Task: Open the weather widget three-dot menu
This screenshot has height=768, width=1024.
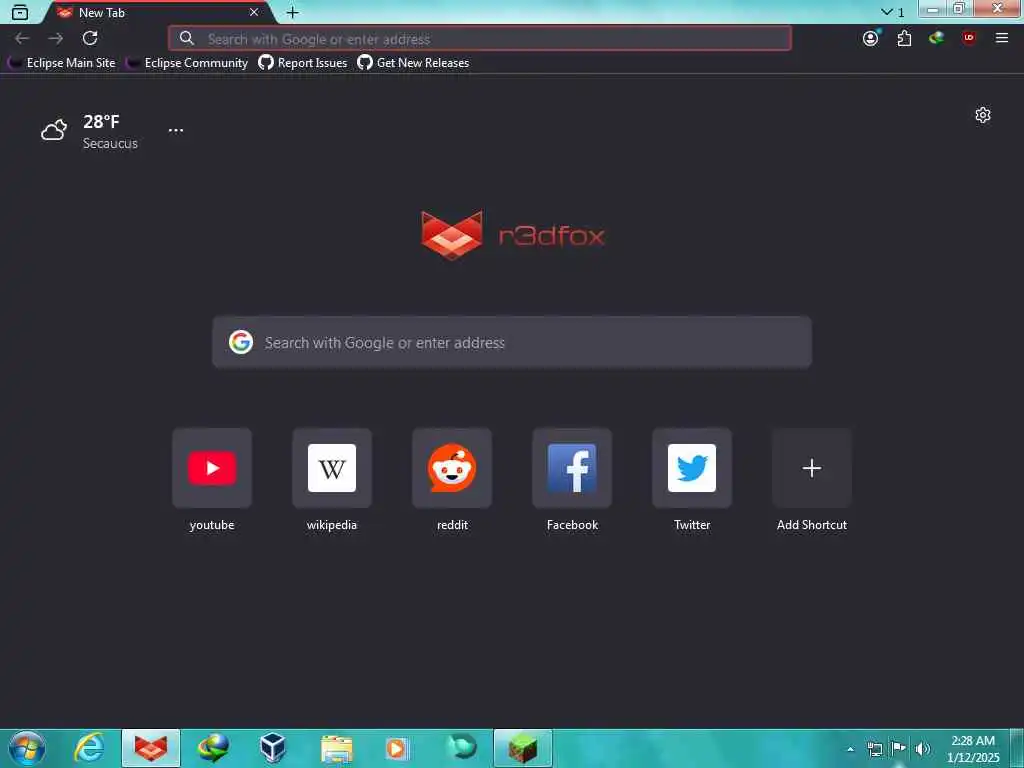Action: (x=176, y=130)
